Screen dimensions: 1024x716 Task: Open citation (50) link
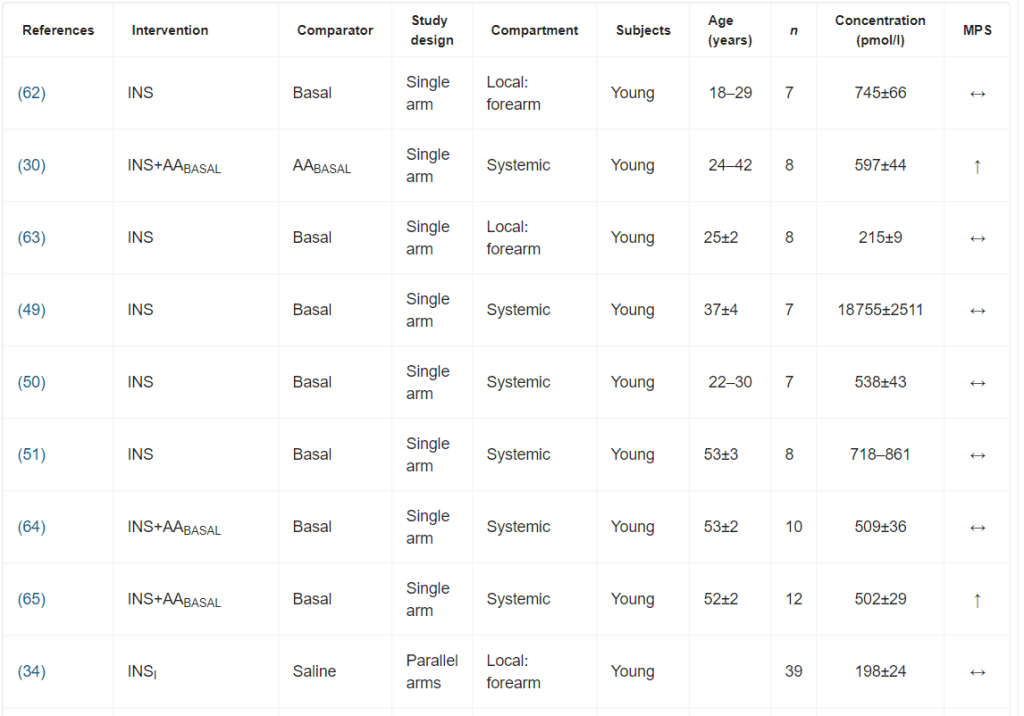pyautogui.click(x=32, y=382)
